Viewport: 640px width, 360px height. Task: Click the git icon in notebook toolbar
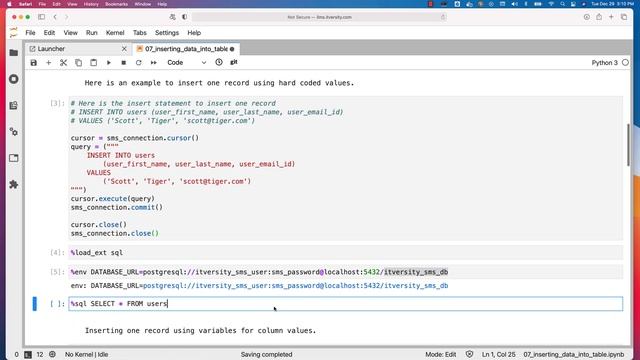[234, 62]
